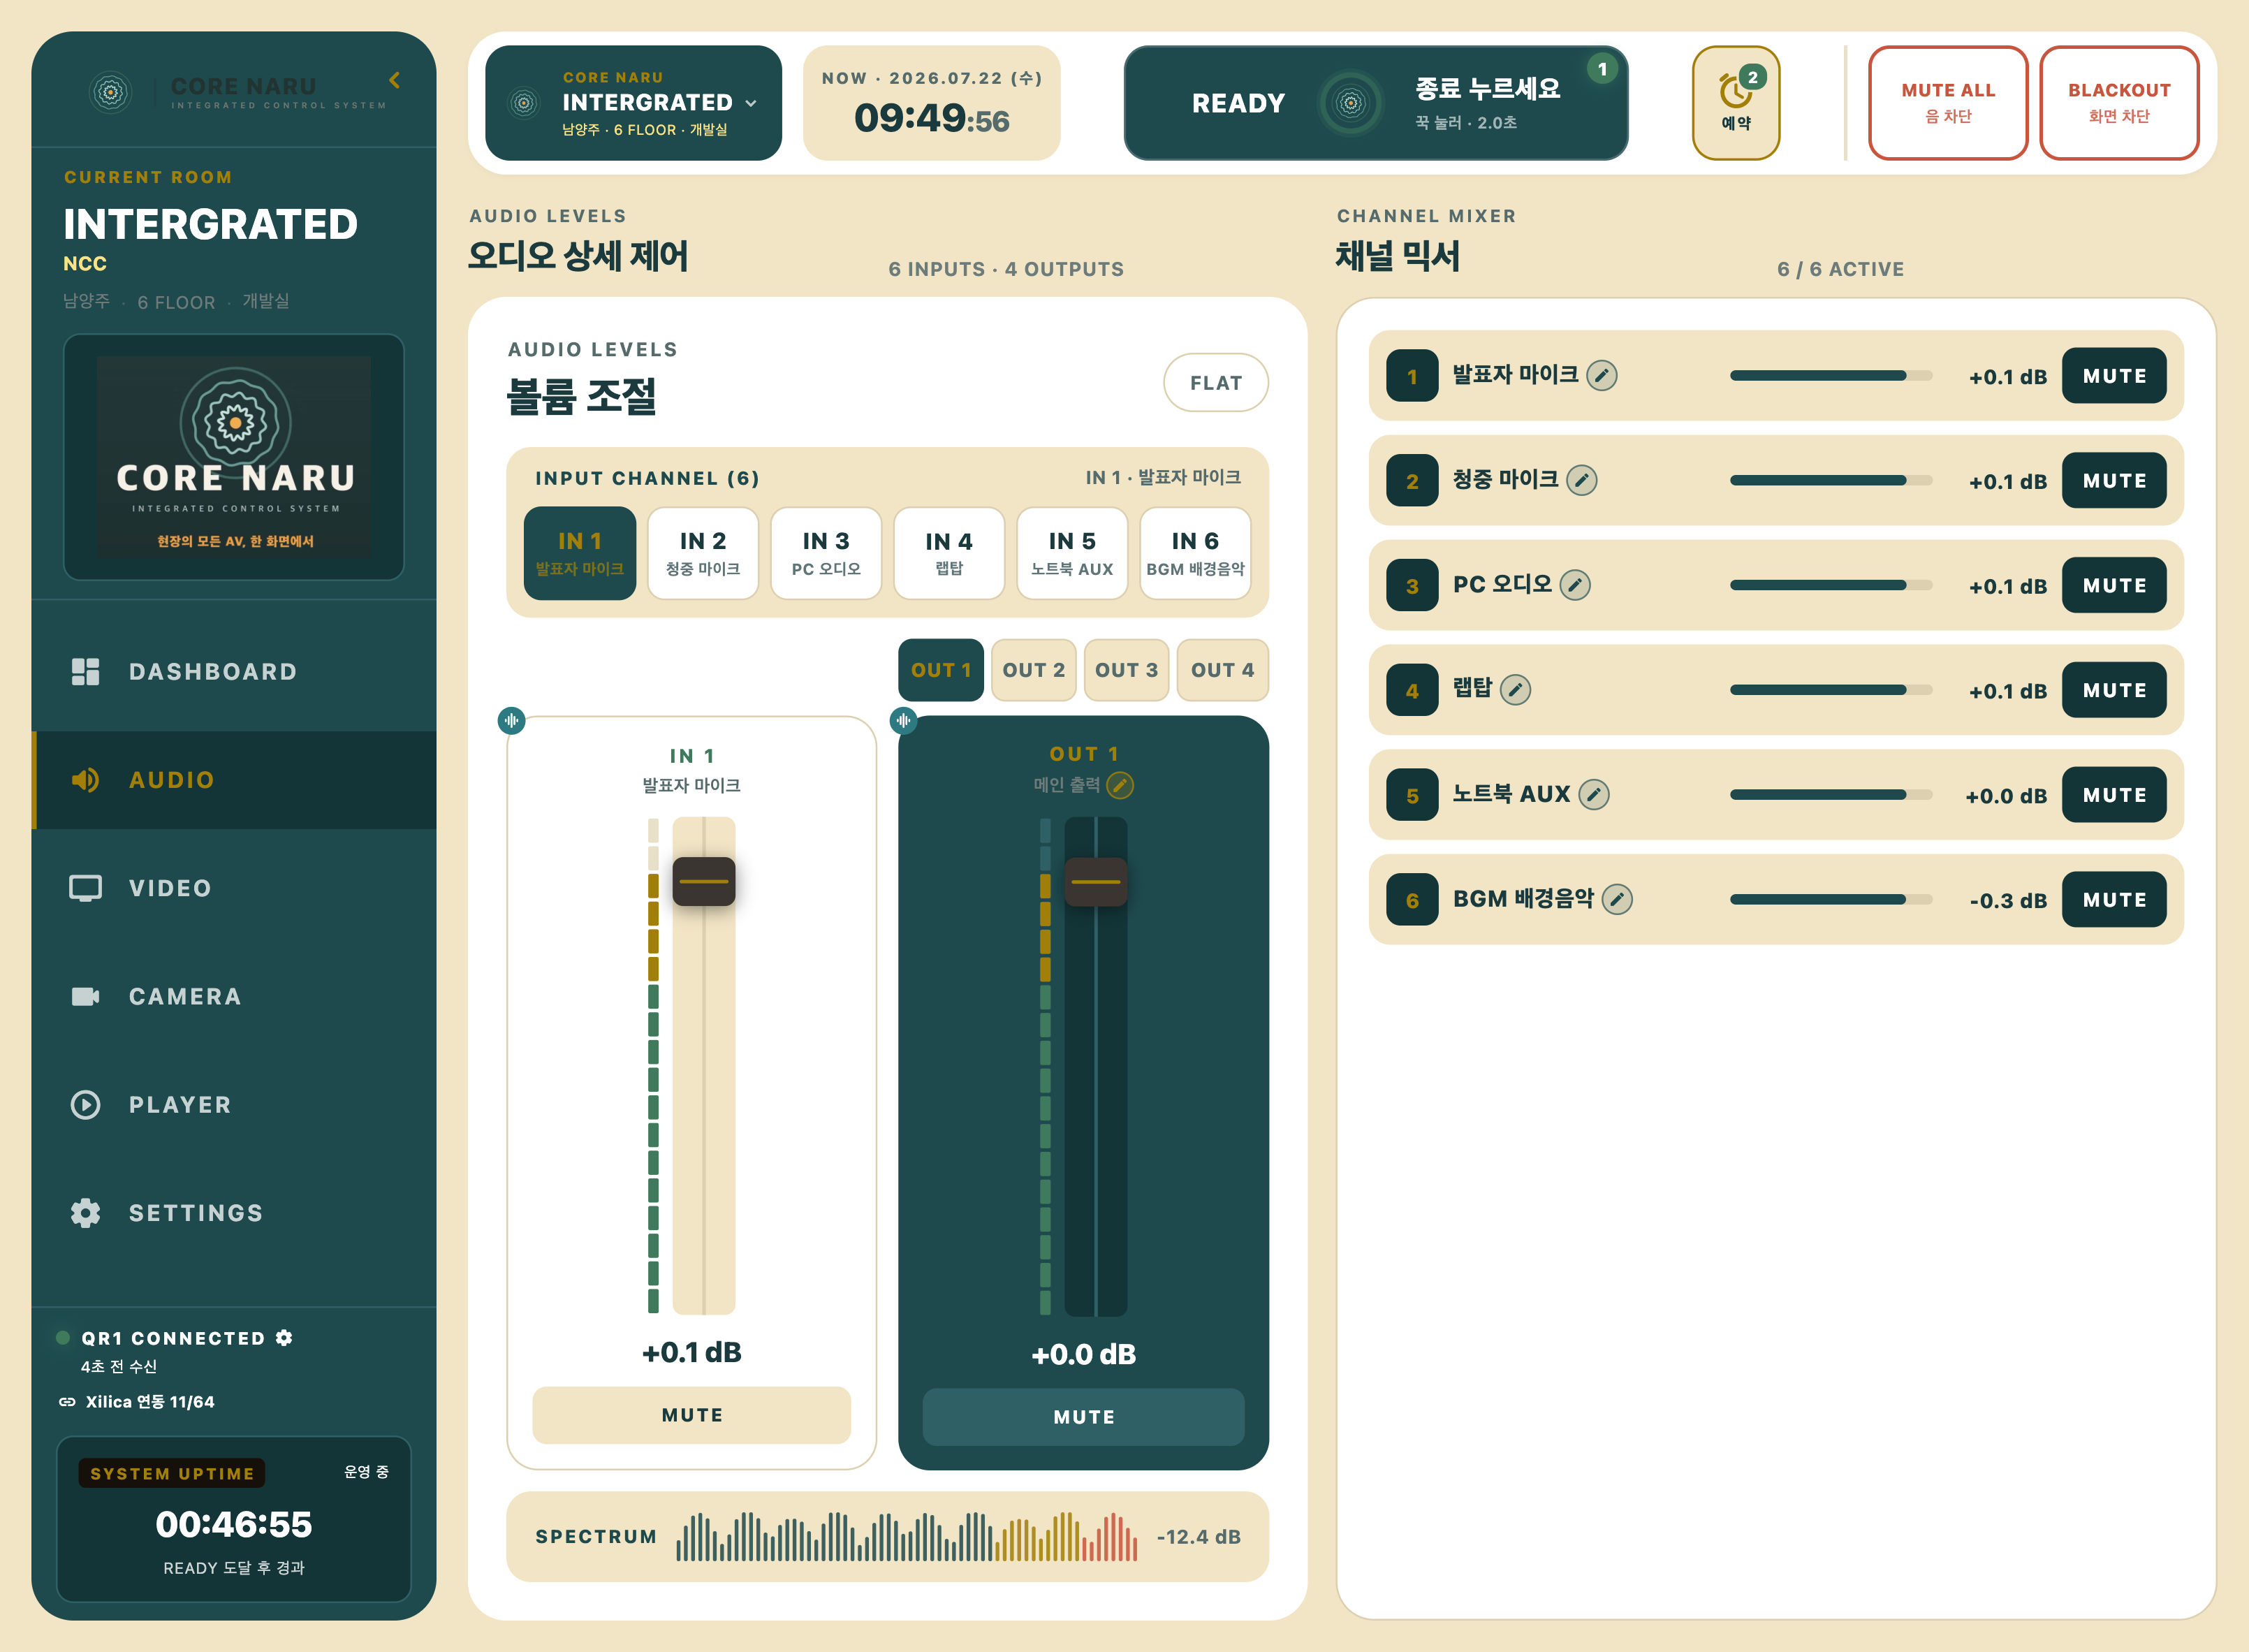
Task: Edit the PC 오디오 channel name
Action: pos(1575,585)
